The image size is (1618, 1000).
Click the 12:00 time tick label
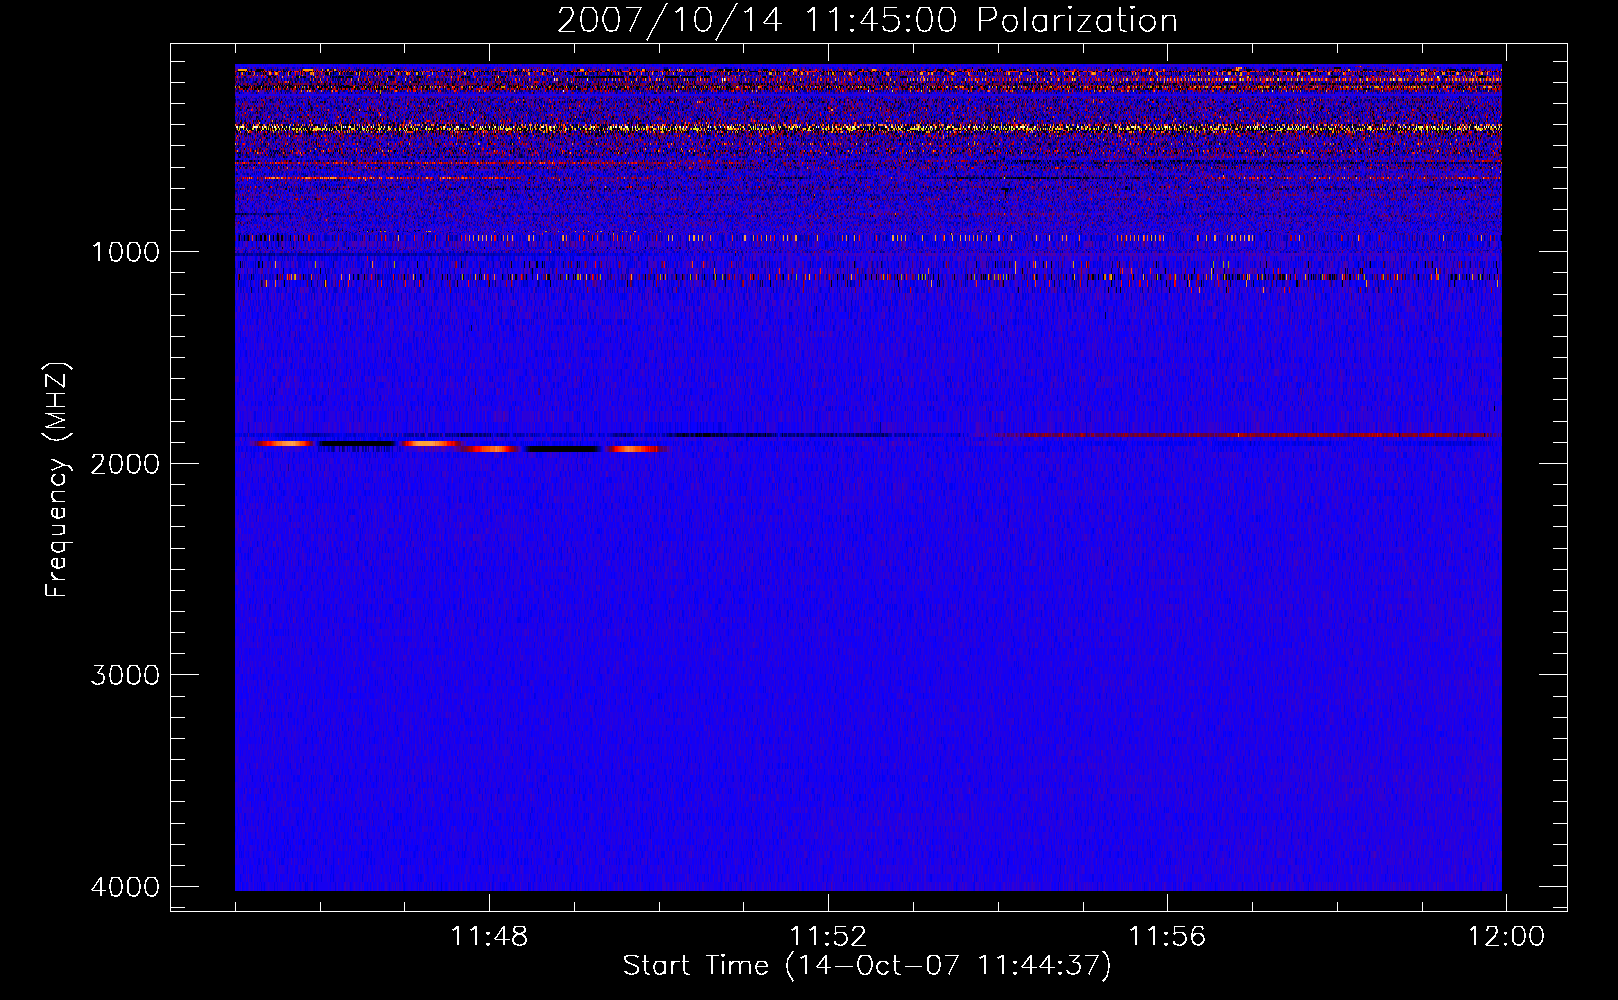(1506, 937)
